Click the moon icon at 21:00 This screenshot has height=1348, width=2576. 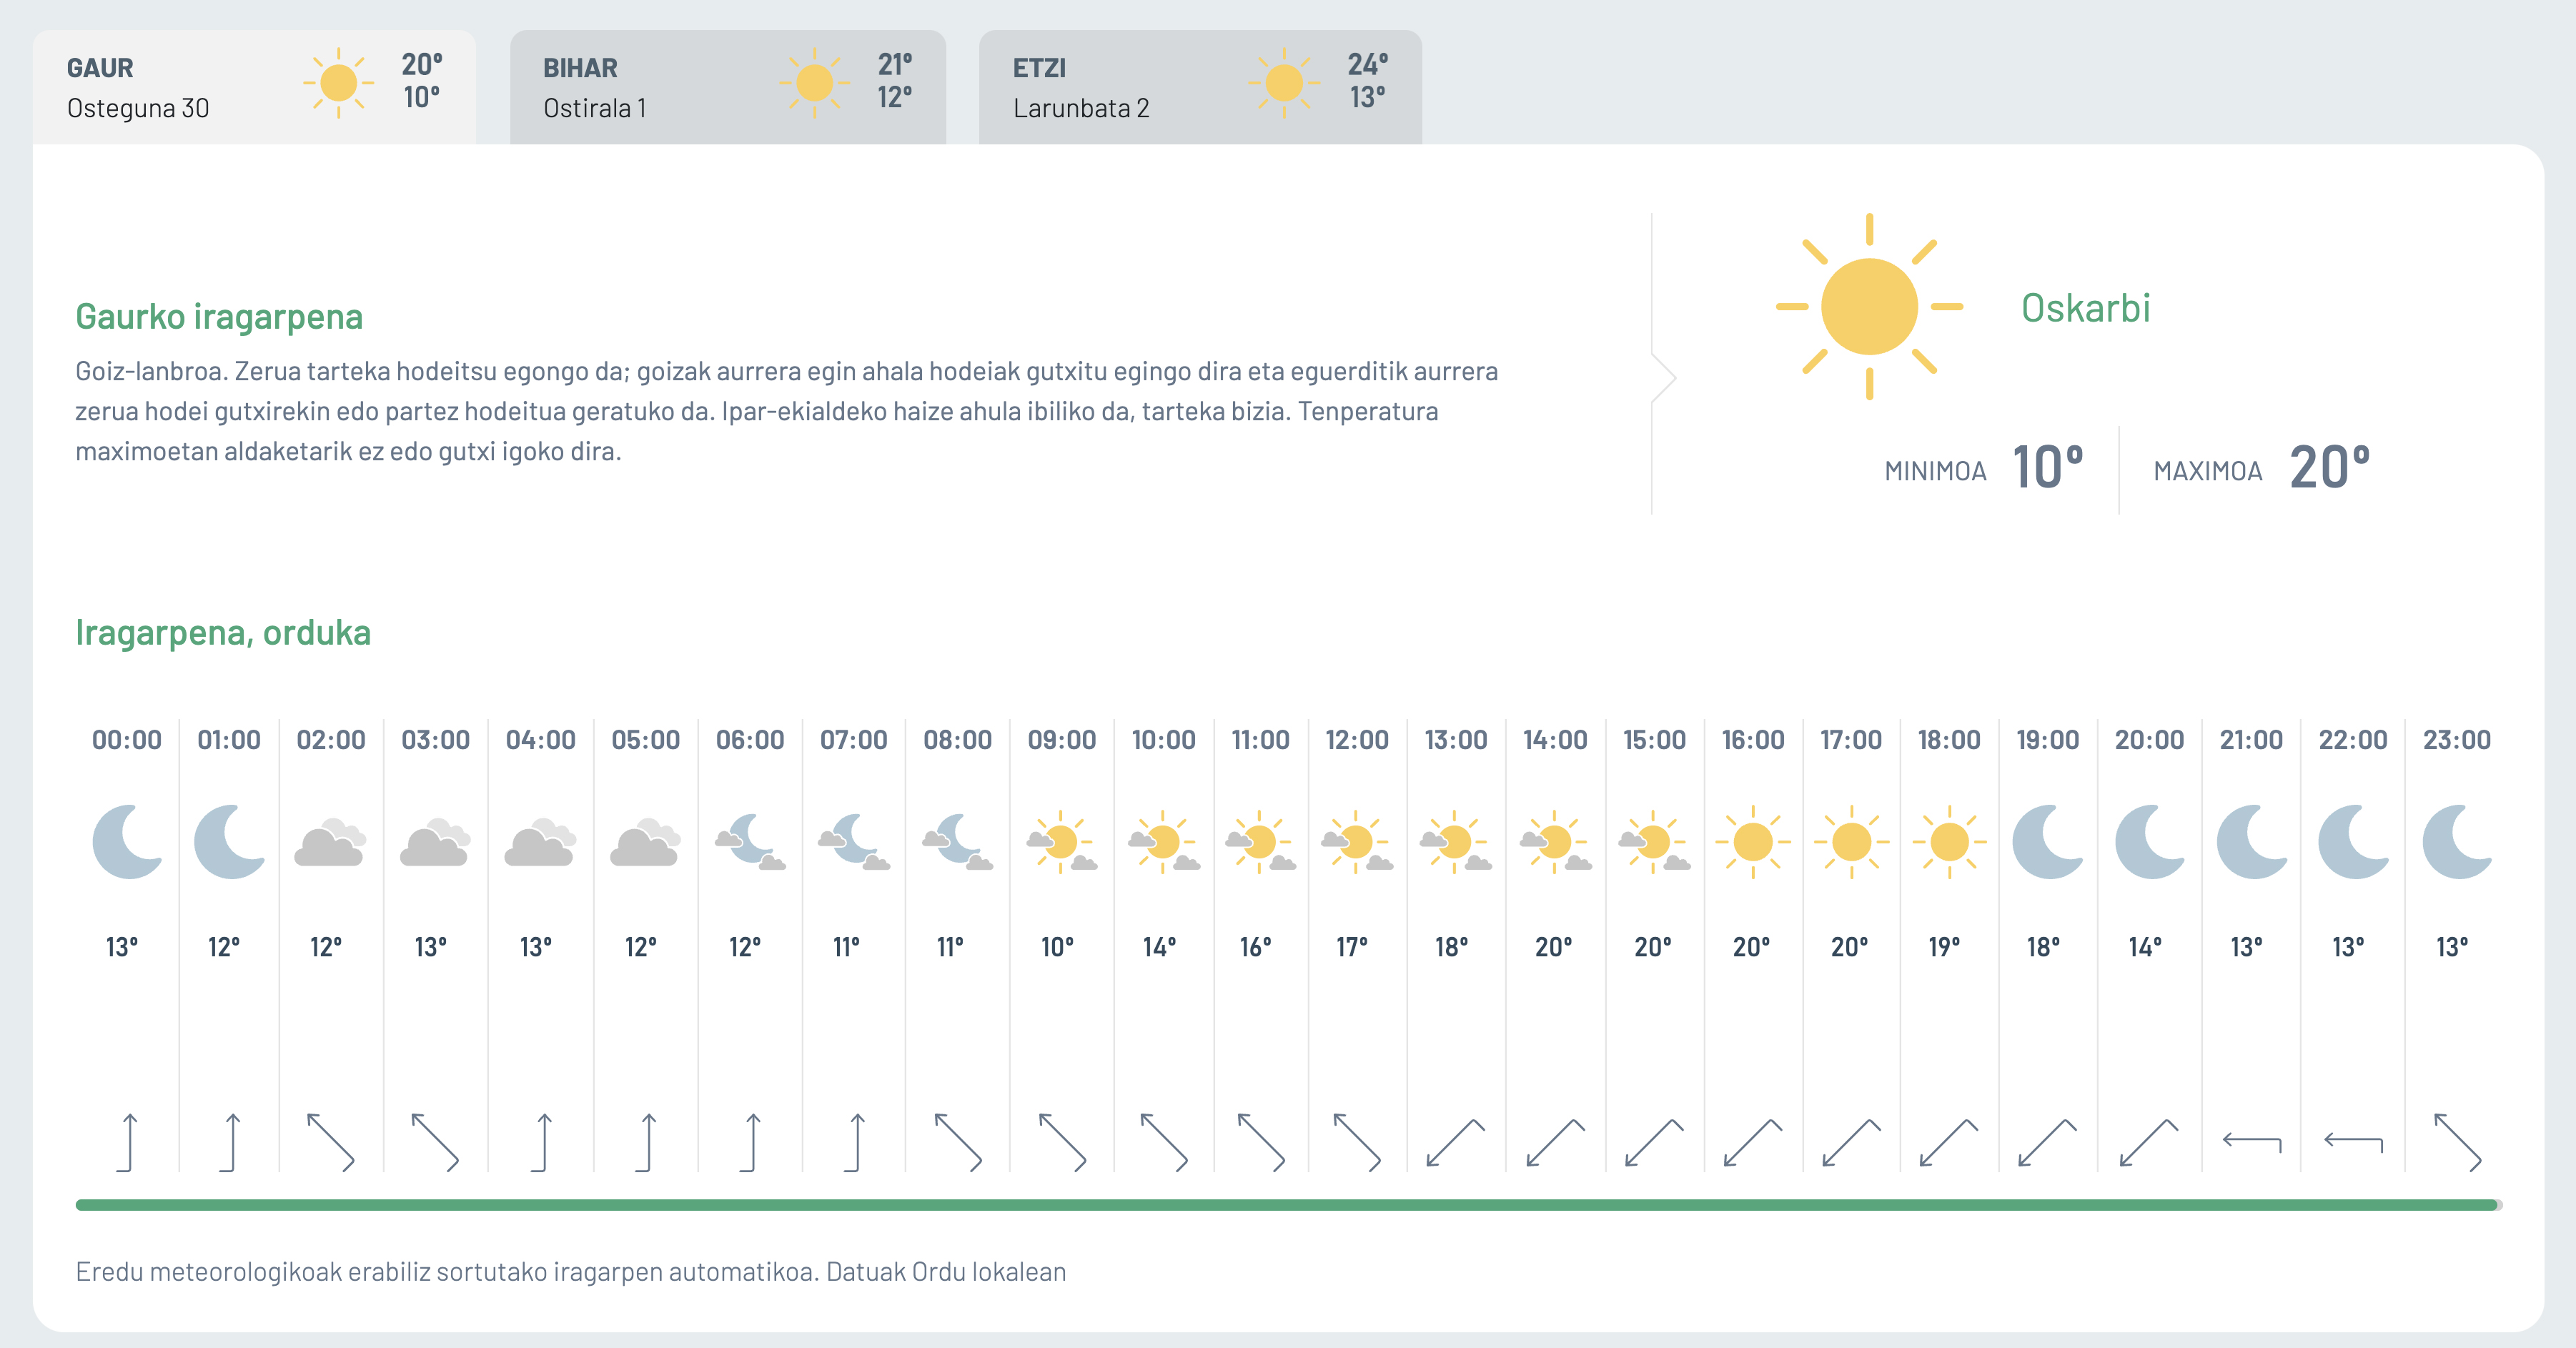point(2252,842)
